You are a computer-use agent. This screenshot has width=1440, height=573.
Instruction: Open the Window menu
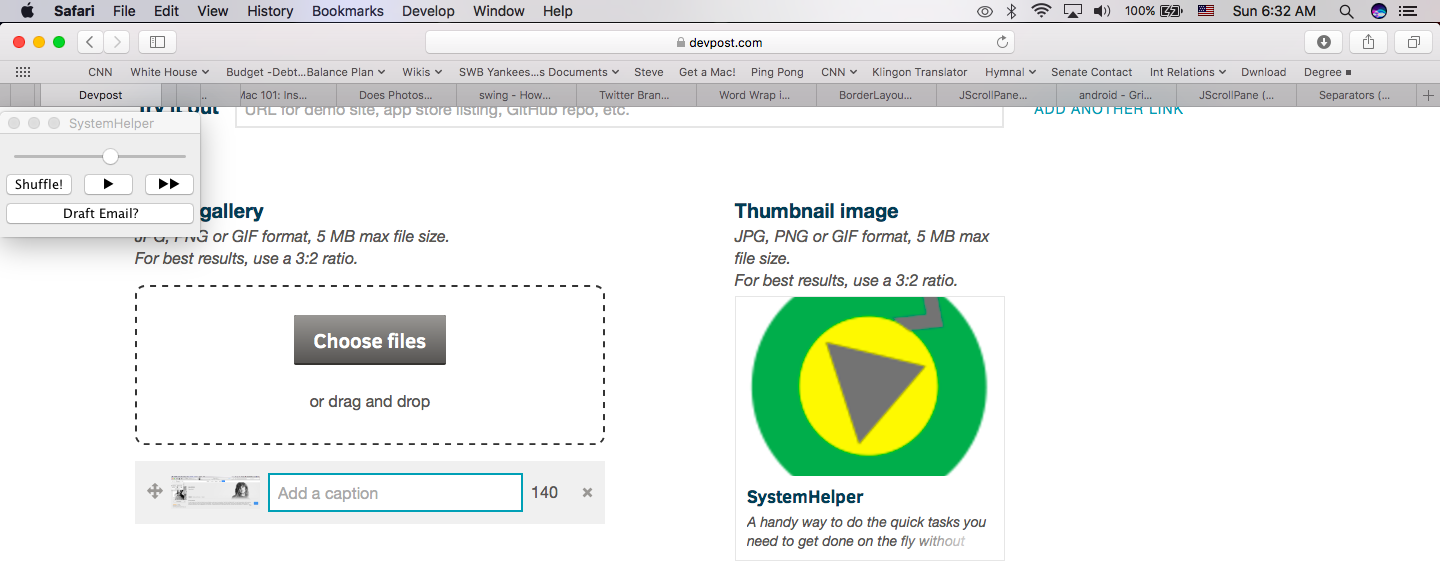click(499, 11)
